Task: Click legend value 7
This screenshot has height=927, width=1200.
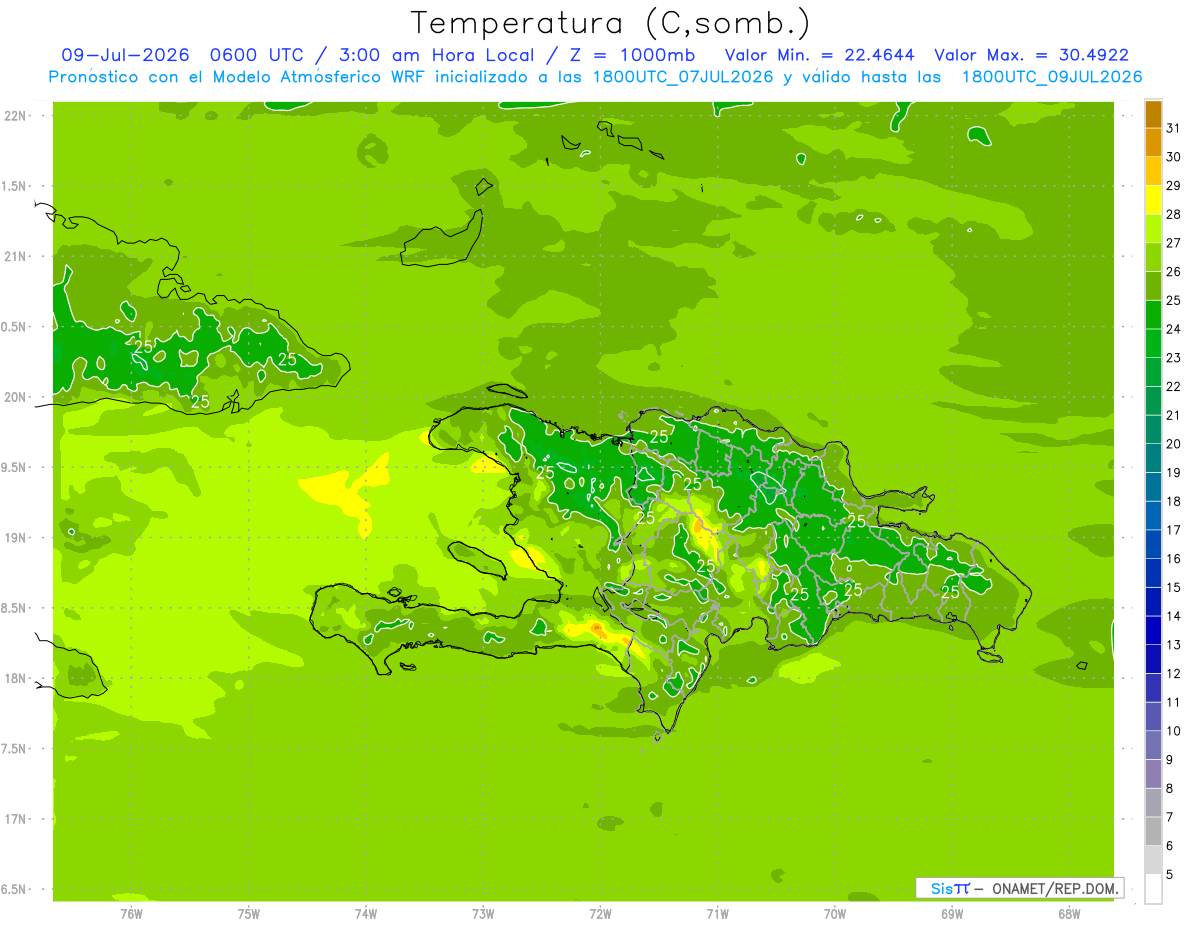Action: tap(1170, 817)
